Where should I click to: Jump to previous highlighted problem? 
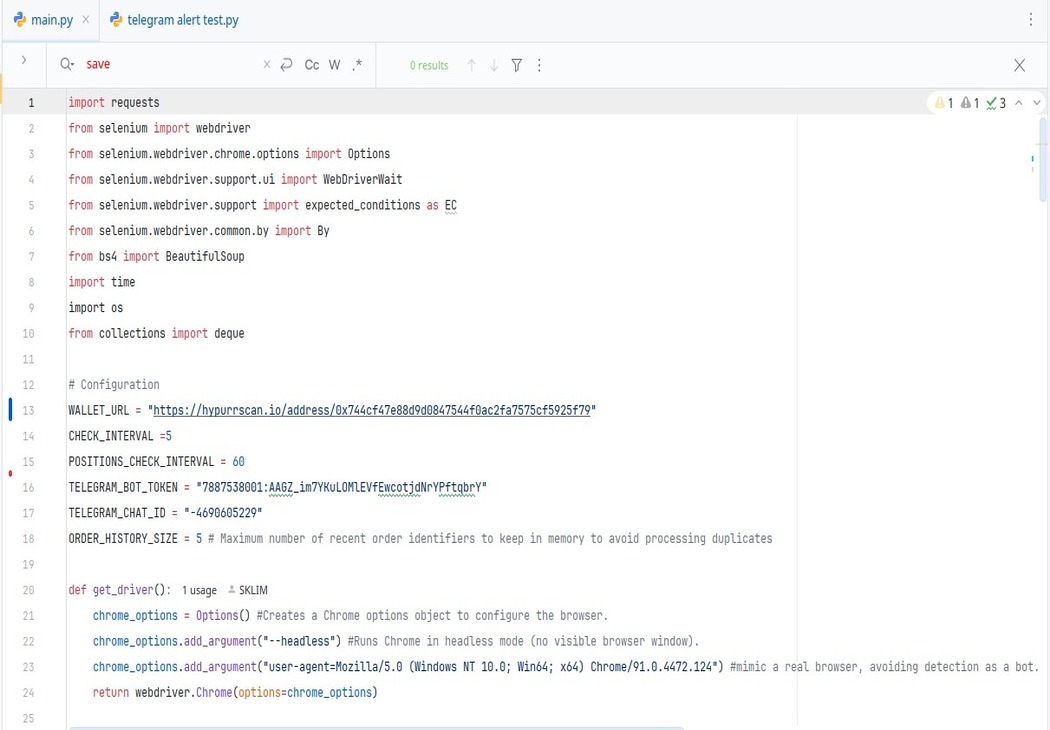pos(1019,103)
